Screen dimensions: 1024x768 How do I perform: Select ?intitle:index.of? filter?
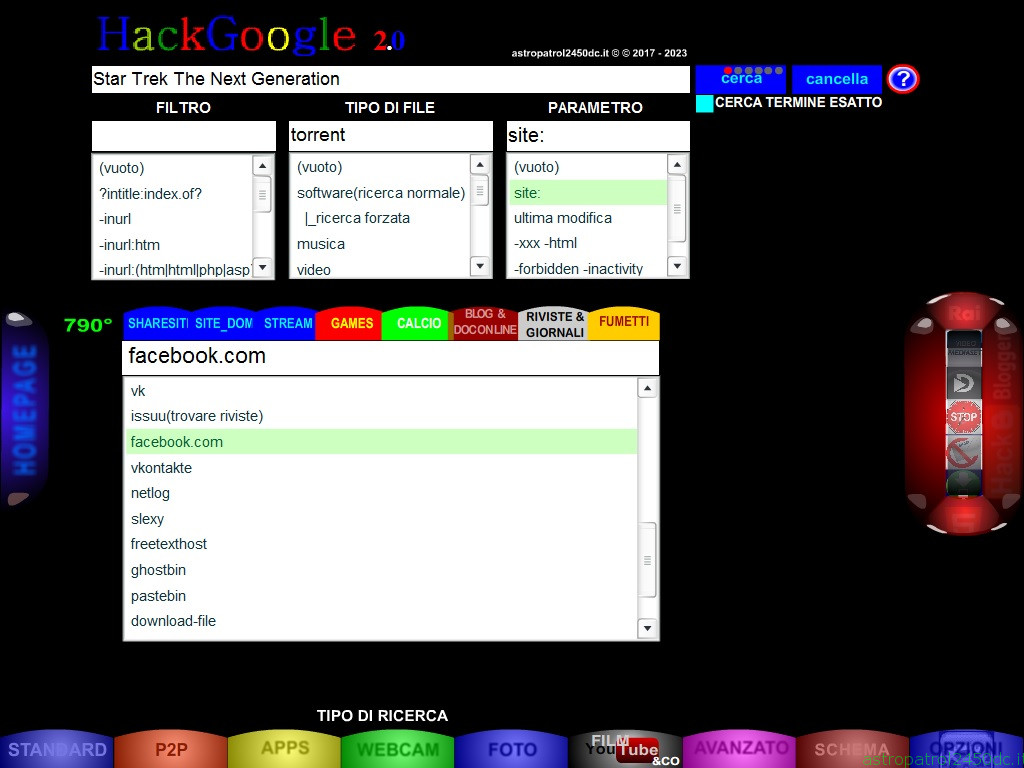pos(172,194)
